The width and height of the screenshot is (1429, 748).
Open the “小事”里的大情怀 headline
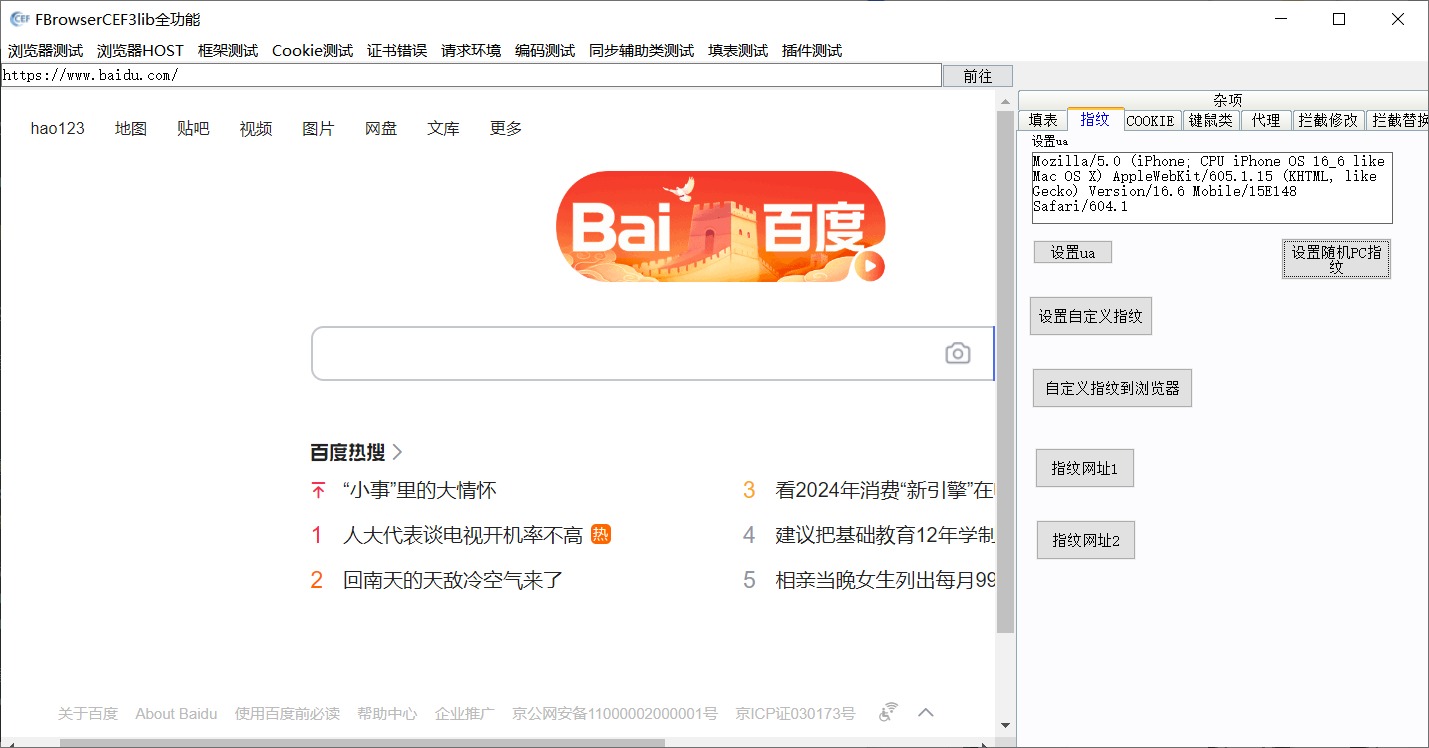(x=419, y=490)
